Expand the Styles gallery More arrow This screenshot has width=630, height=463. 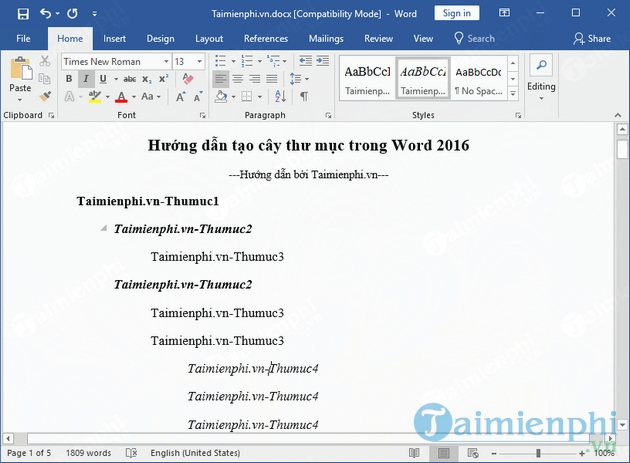tap(513, 94)
